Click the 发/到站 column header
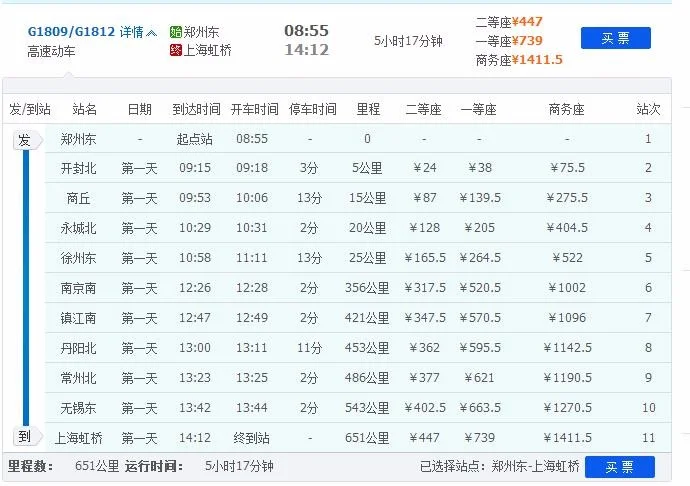This screenshot has height=486, width=690. (30, 109)
